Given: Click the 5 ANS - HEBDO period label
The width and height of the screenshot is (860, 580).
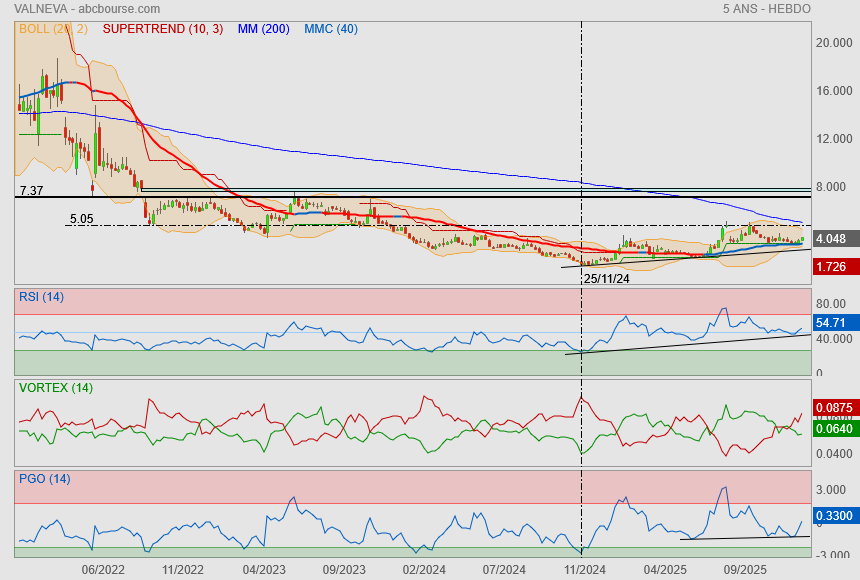Looking at the screenshot, I should (x=766, y=9).
